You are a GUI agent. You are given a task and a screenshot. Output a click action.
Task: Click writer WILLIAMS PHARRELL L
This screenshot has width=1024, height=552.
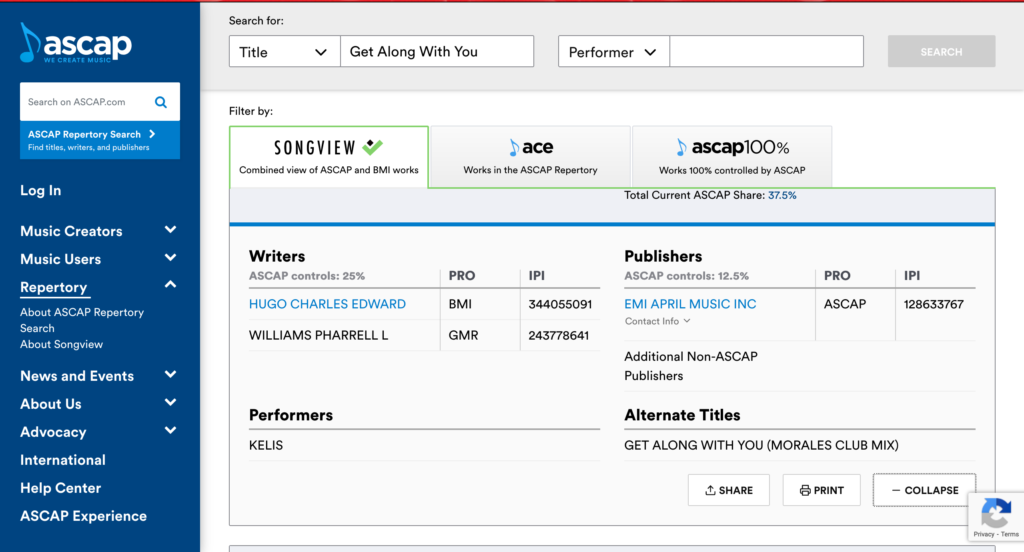coord(319,335)
